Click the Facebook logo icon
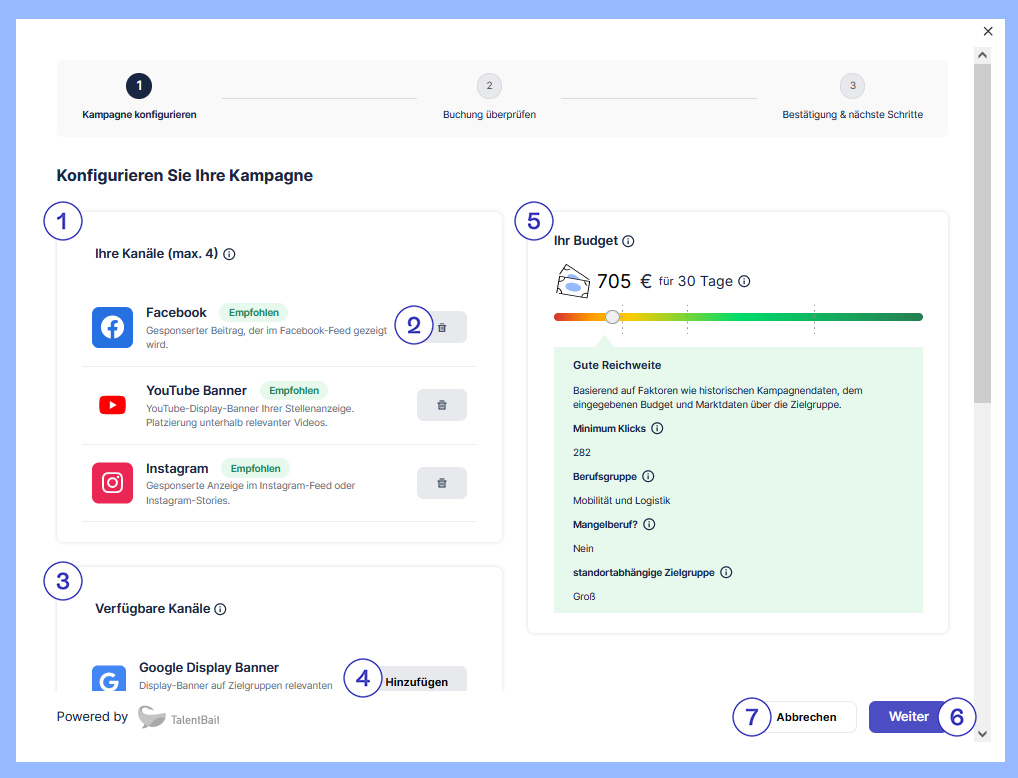The width and height of the screenshot is (1018, 778). click(112, 328)
